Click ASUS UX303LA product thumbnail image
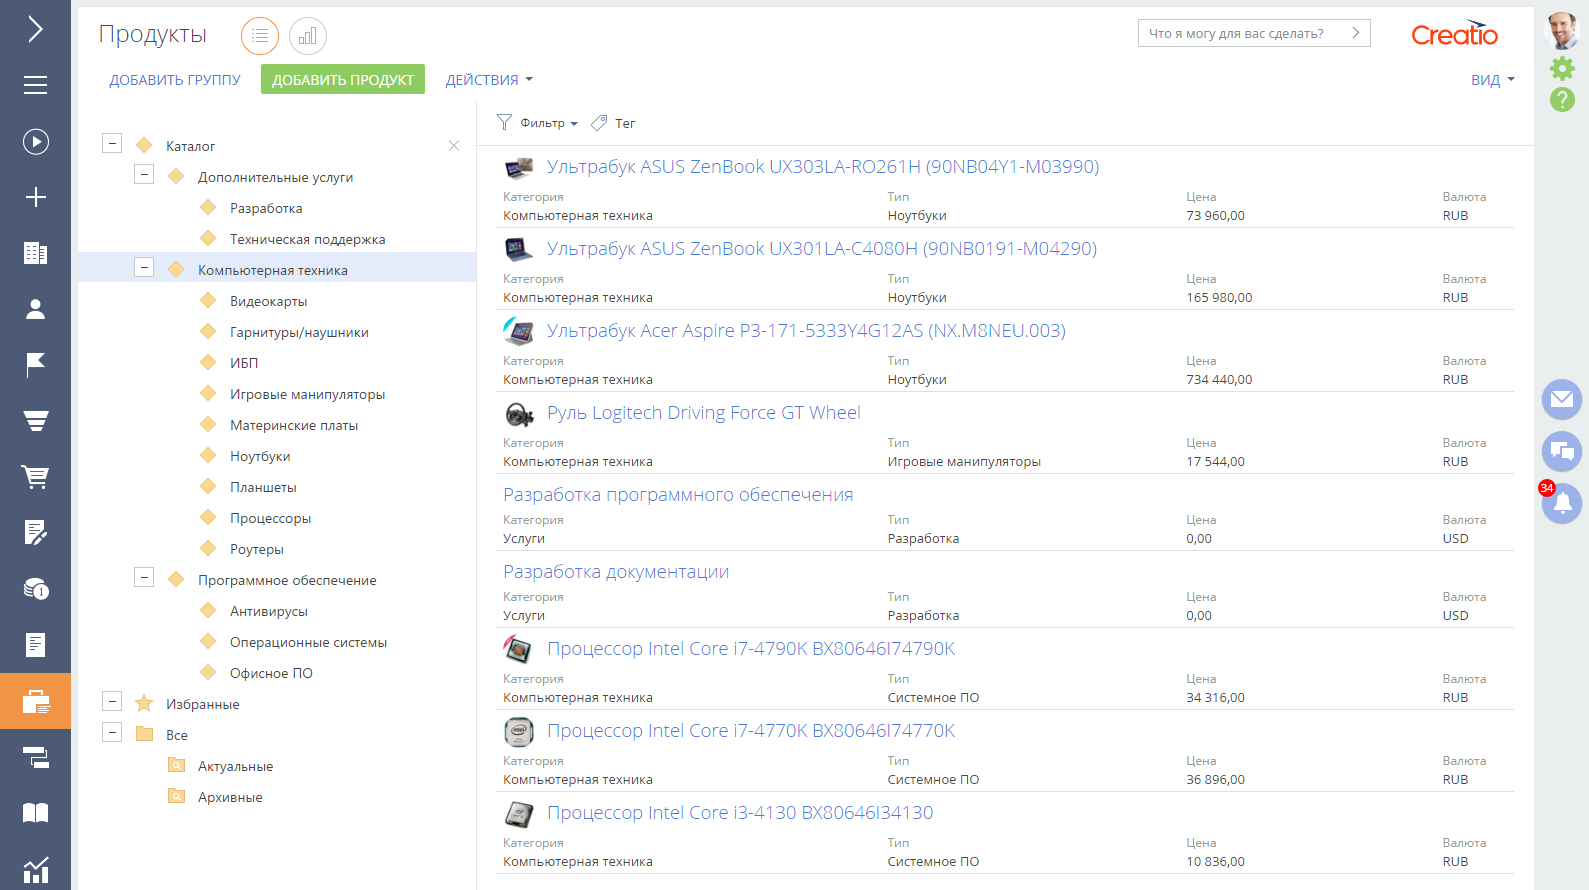1589x890 pixels. click(x=518, y=167)
